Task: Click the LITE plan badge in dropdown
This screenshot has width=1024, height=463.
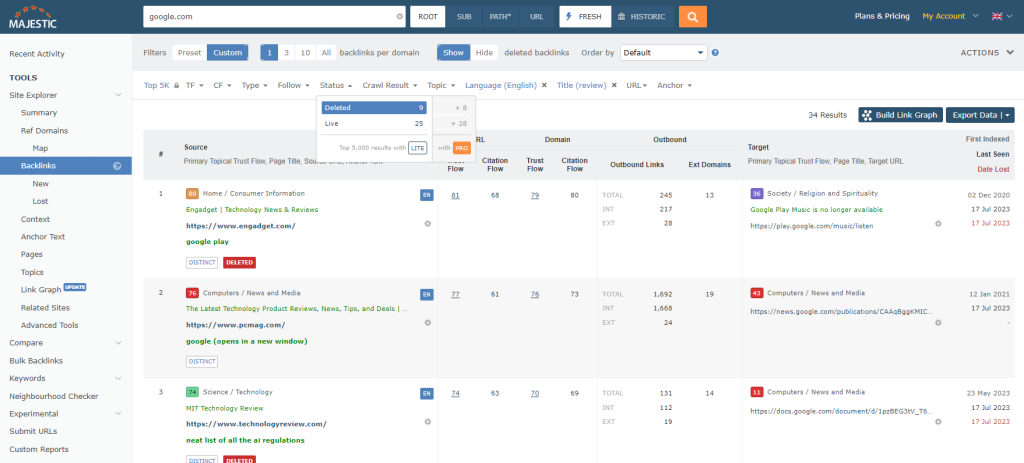Action: pos(417,148)
